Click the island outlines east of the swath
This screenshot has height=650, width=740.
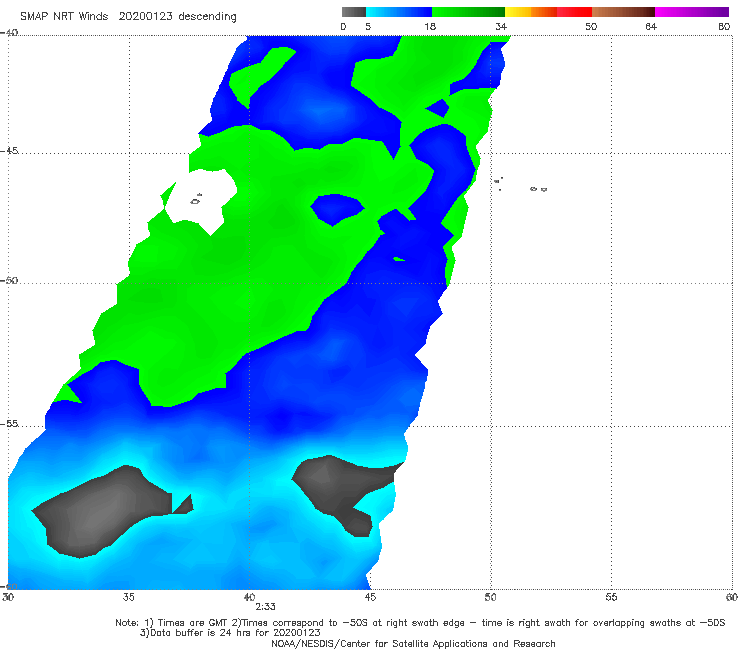(521, 185)
